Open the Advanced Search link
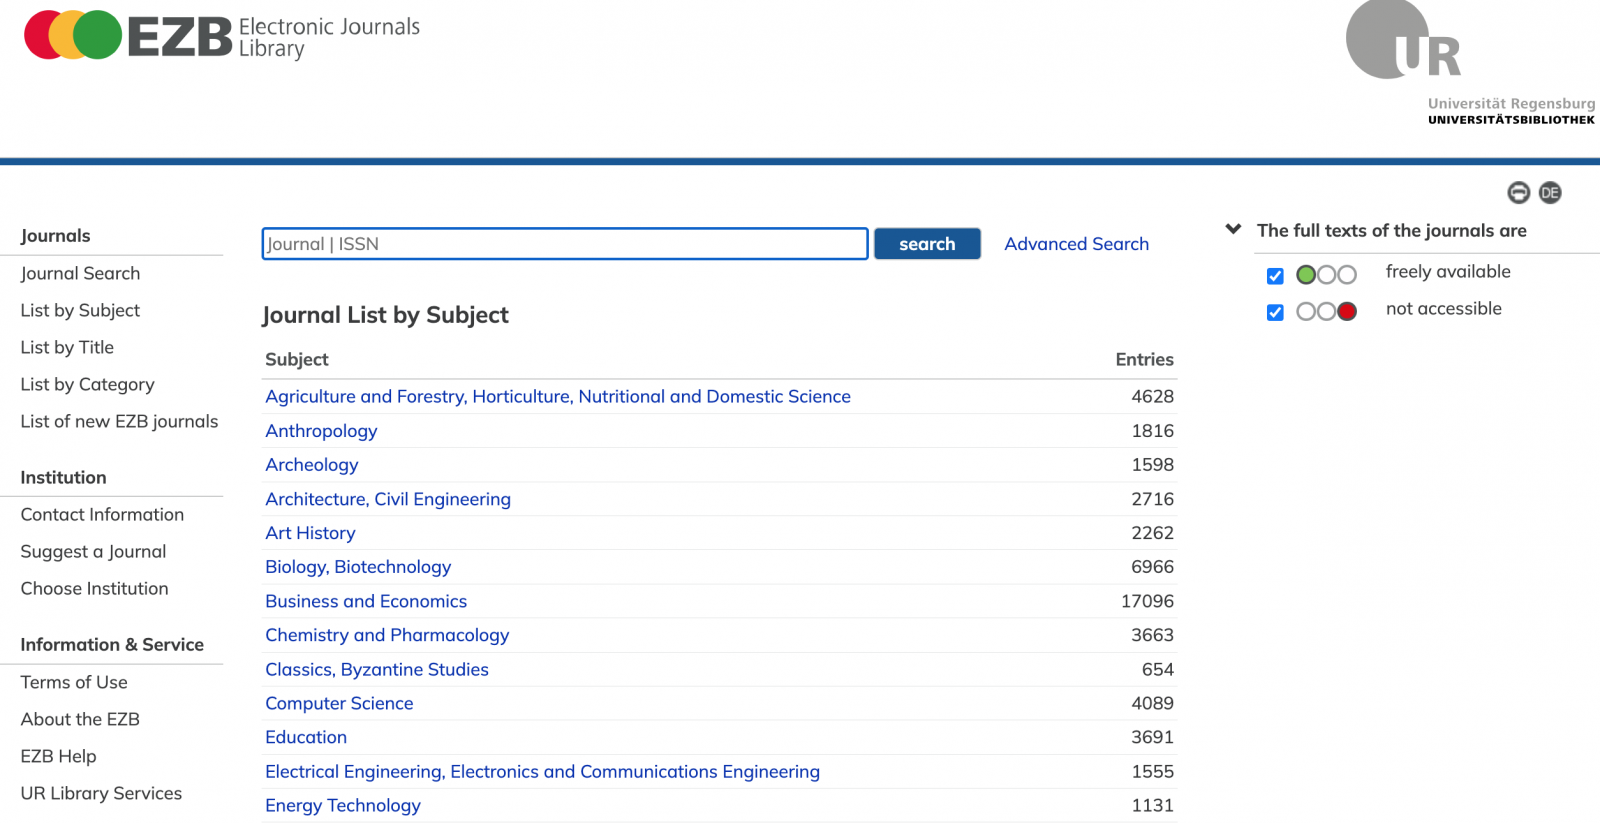The width and height of the screenshot is (1600, 823). click(x=1076, y=244)
